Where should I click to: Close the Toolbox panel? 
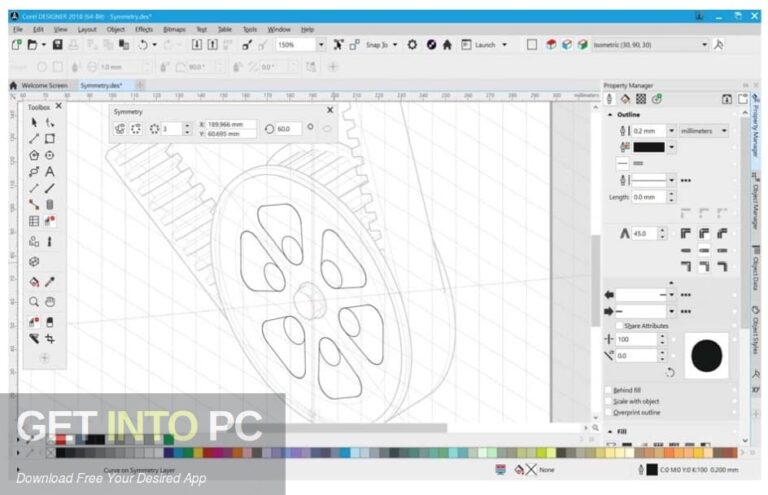pyautogui.click(x=59, y=106)
